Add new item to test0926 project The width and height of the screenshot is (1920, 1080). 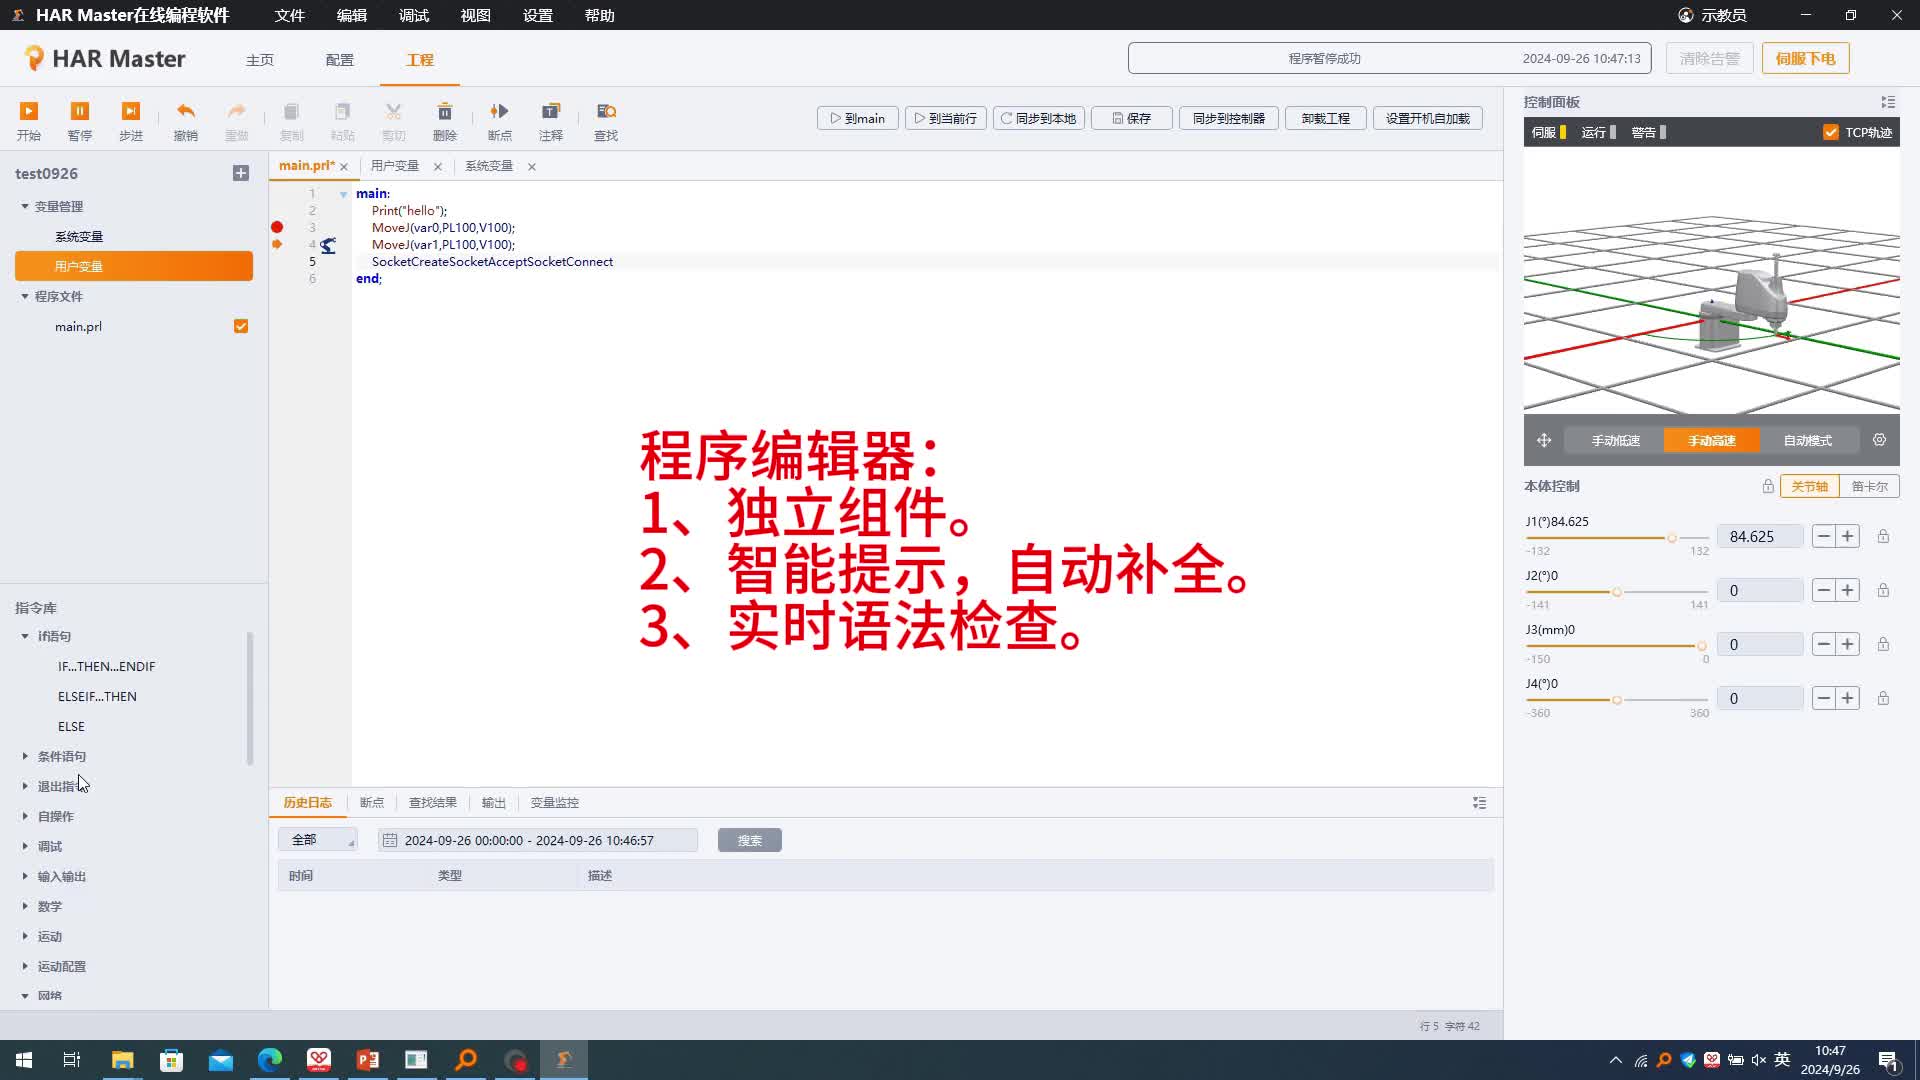coord(241,173)
